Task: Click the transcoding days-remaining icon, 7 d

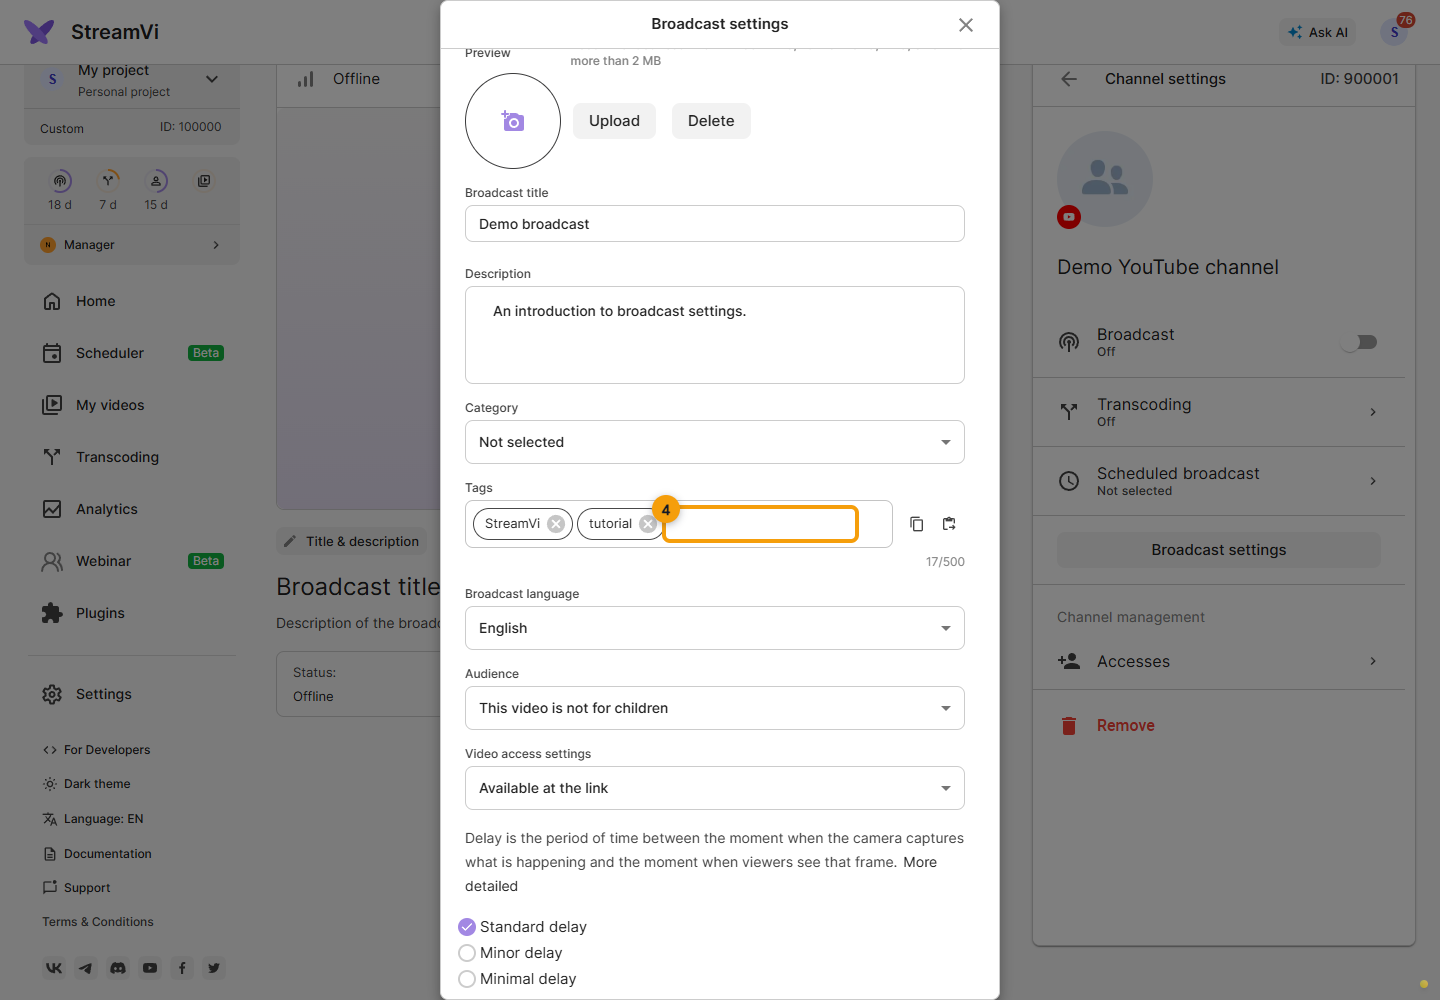Action: pyautogui.click(x=108, y=181)
